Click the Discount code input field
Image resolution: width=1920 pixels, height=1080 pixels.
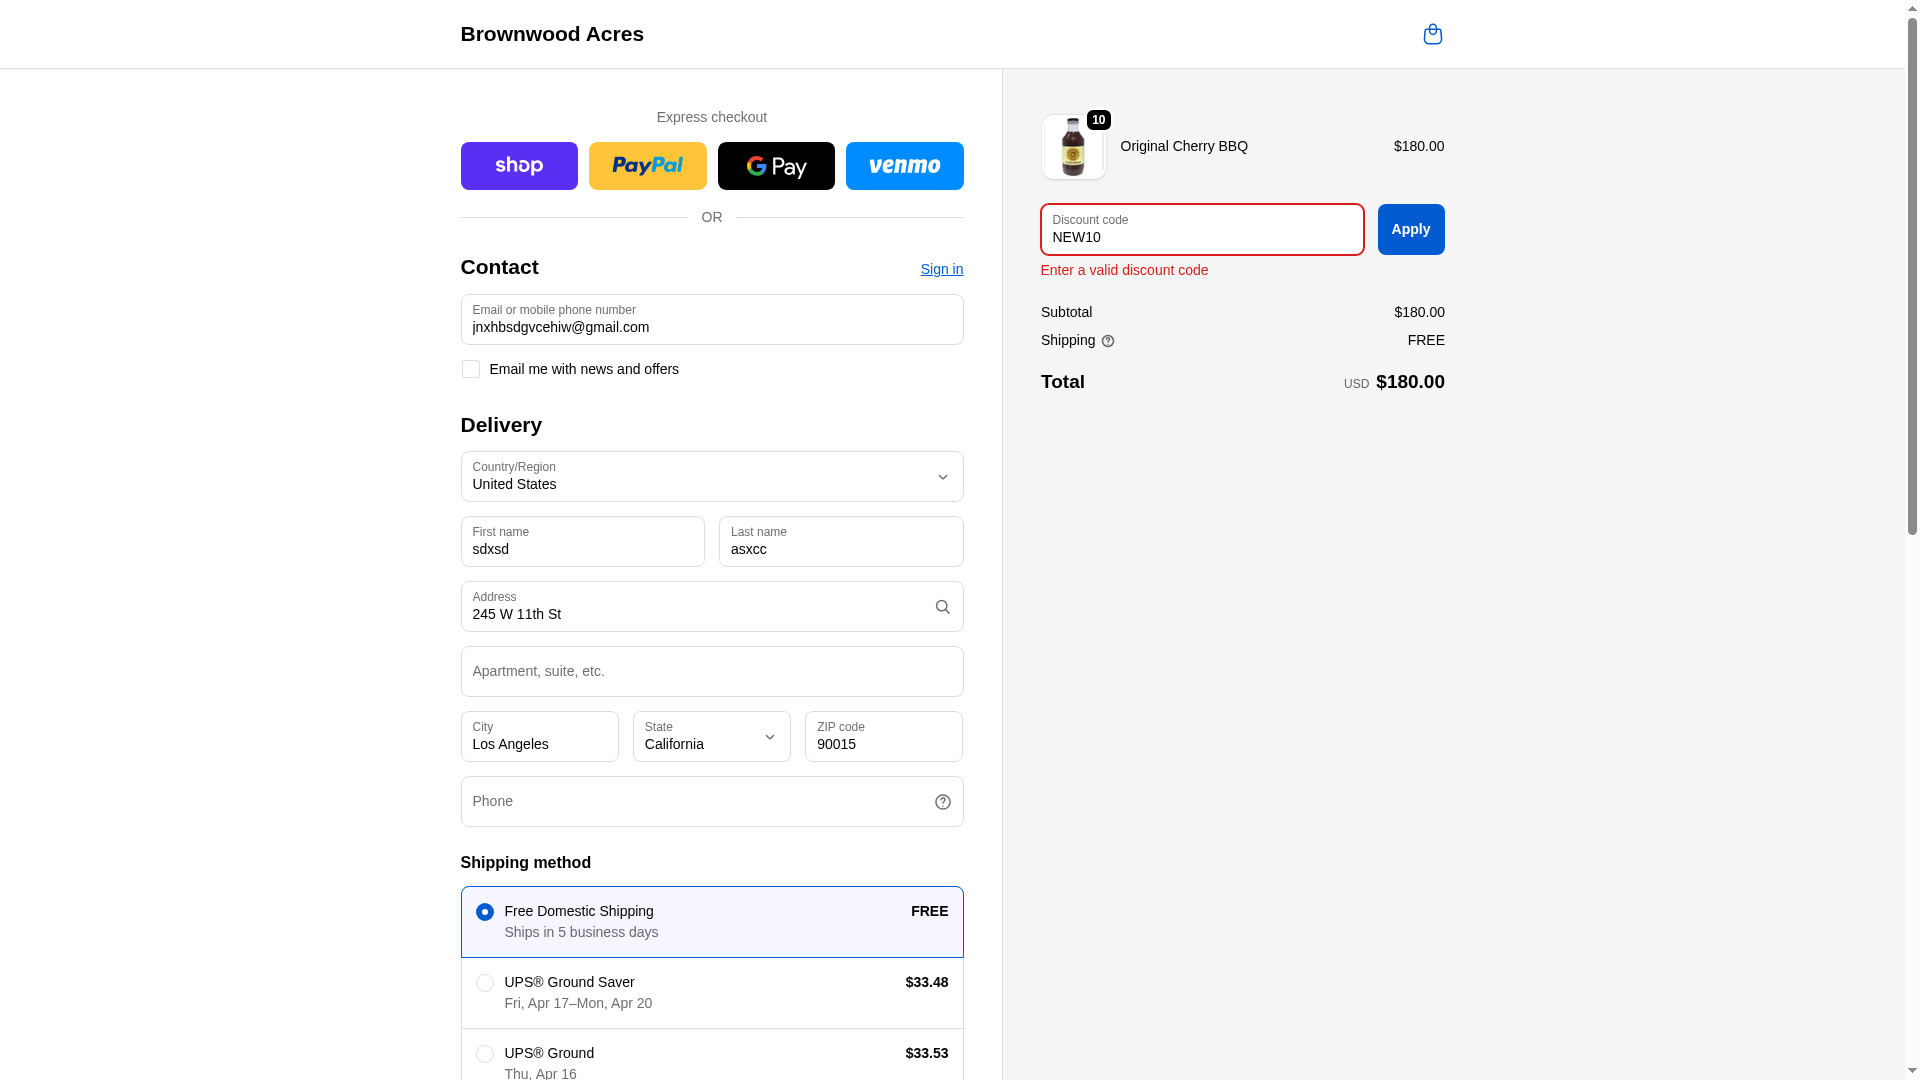(1201, 230)
